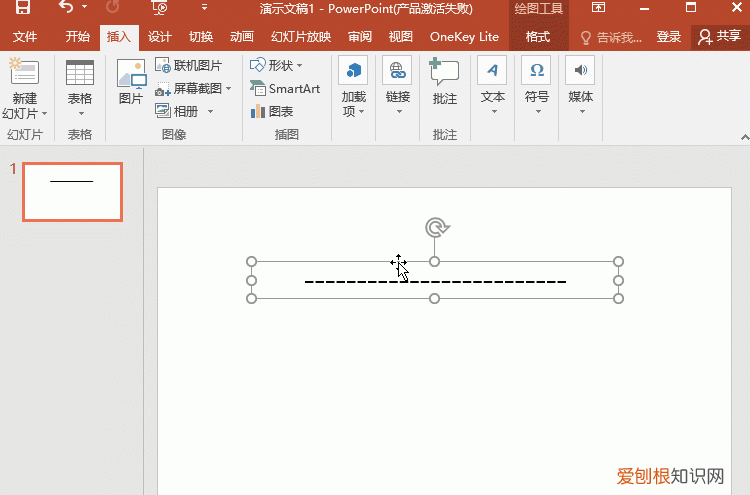750x495 pixels.
Task: Click the Save icon in quick access toolbar
Action: coord(22,8)
